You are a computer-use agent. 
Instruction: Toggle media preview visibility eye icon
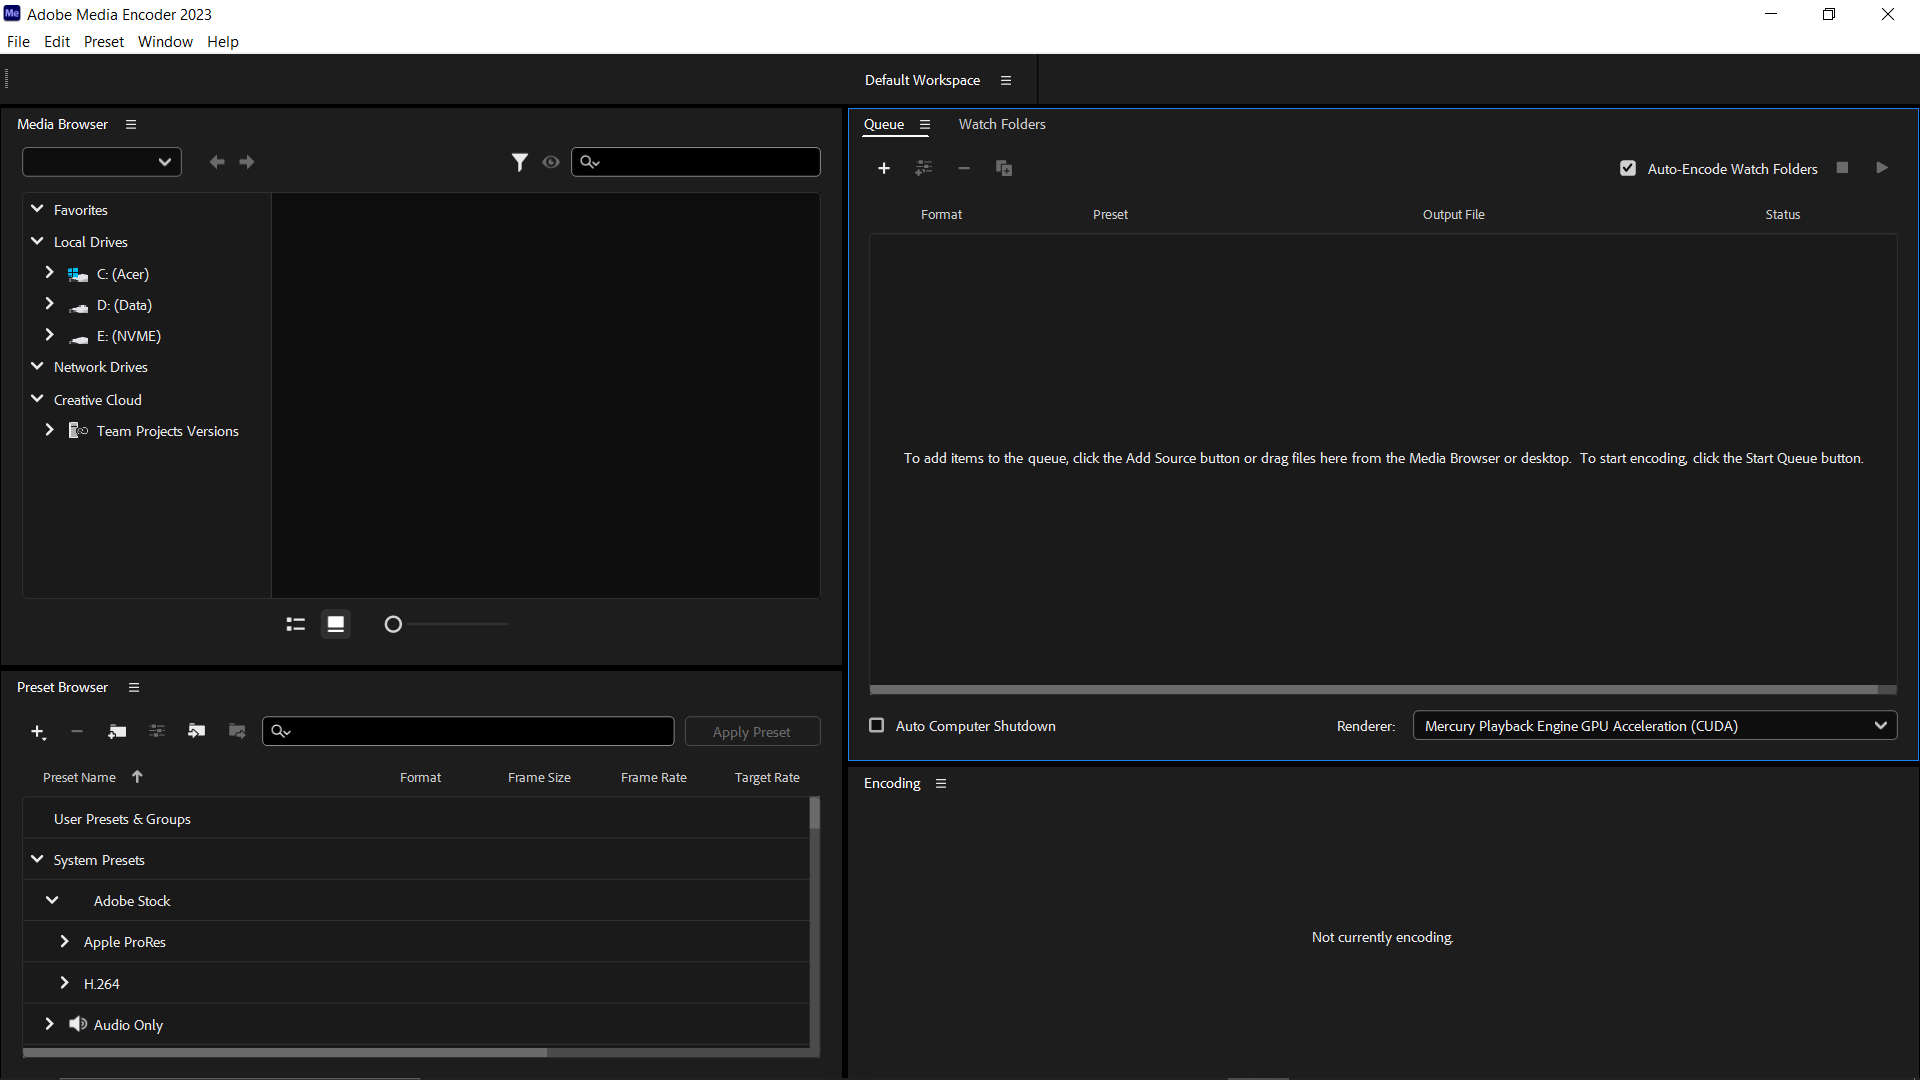(x=551, y=161)
